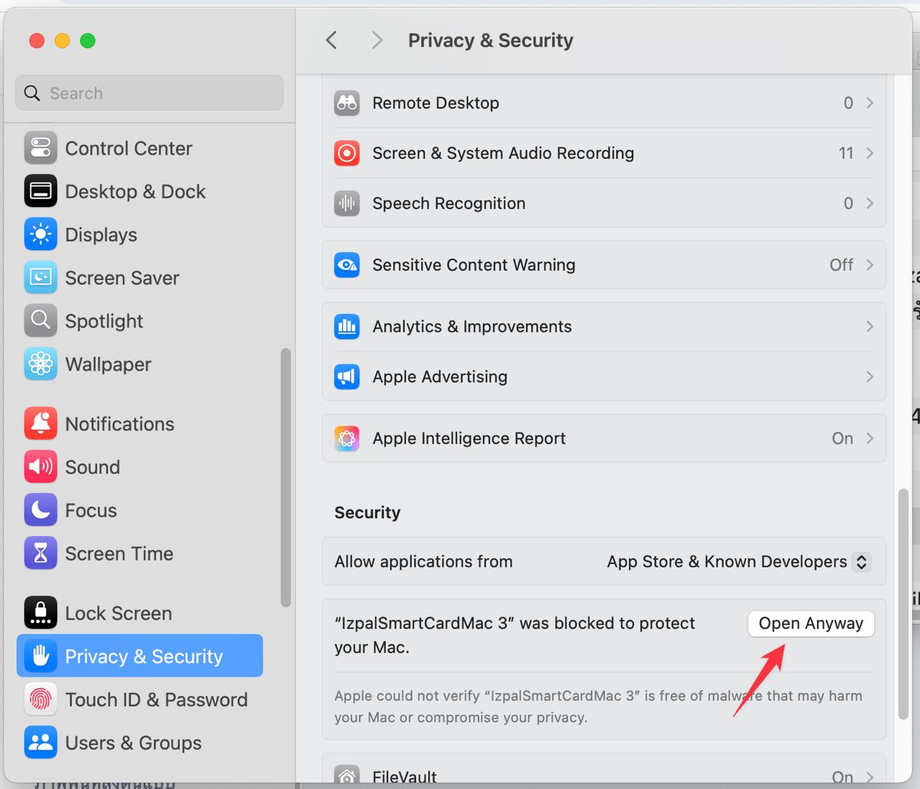The image size is (920, 789).
Task: Click the Notifications bell icon
Action: (x=40, y=424)
